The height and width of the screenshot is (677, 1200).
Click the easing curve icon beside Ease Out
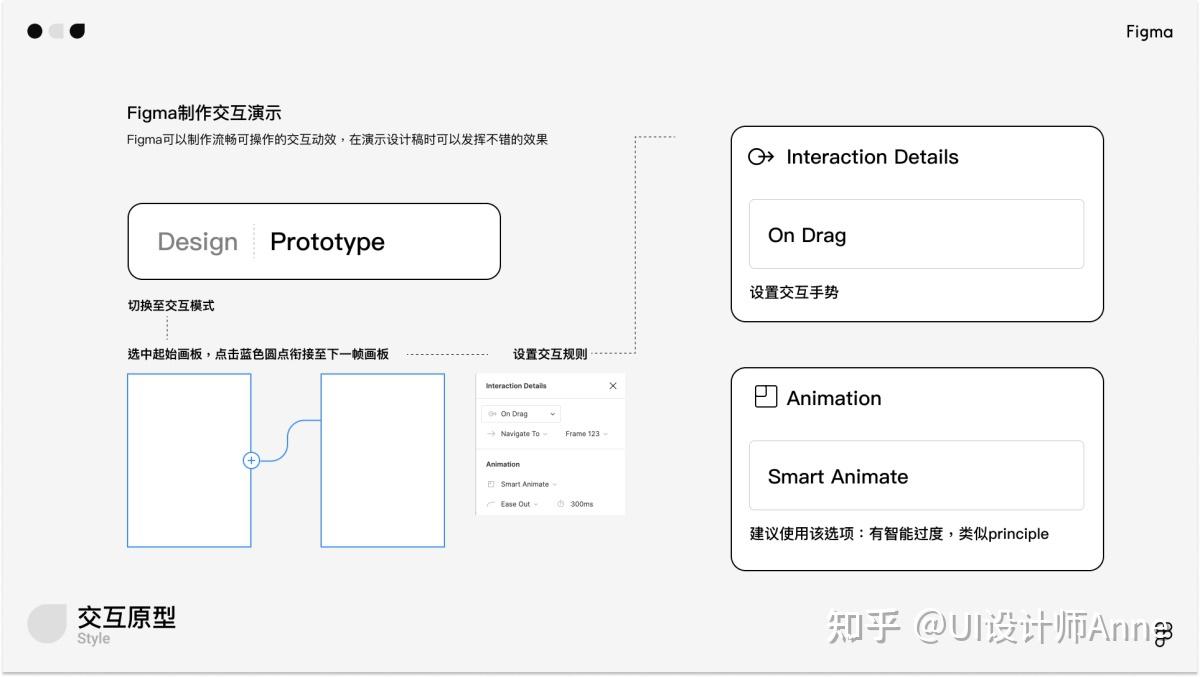point(491,504)
